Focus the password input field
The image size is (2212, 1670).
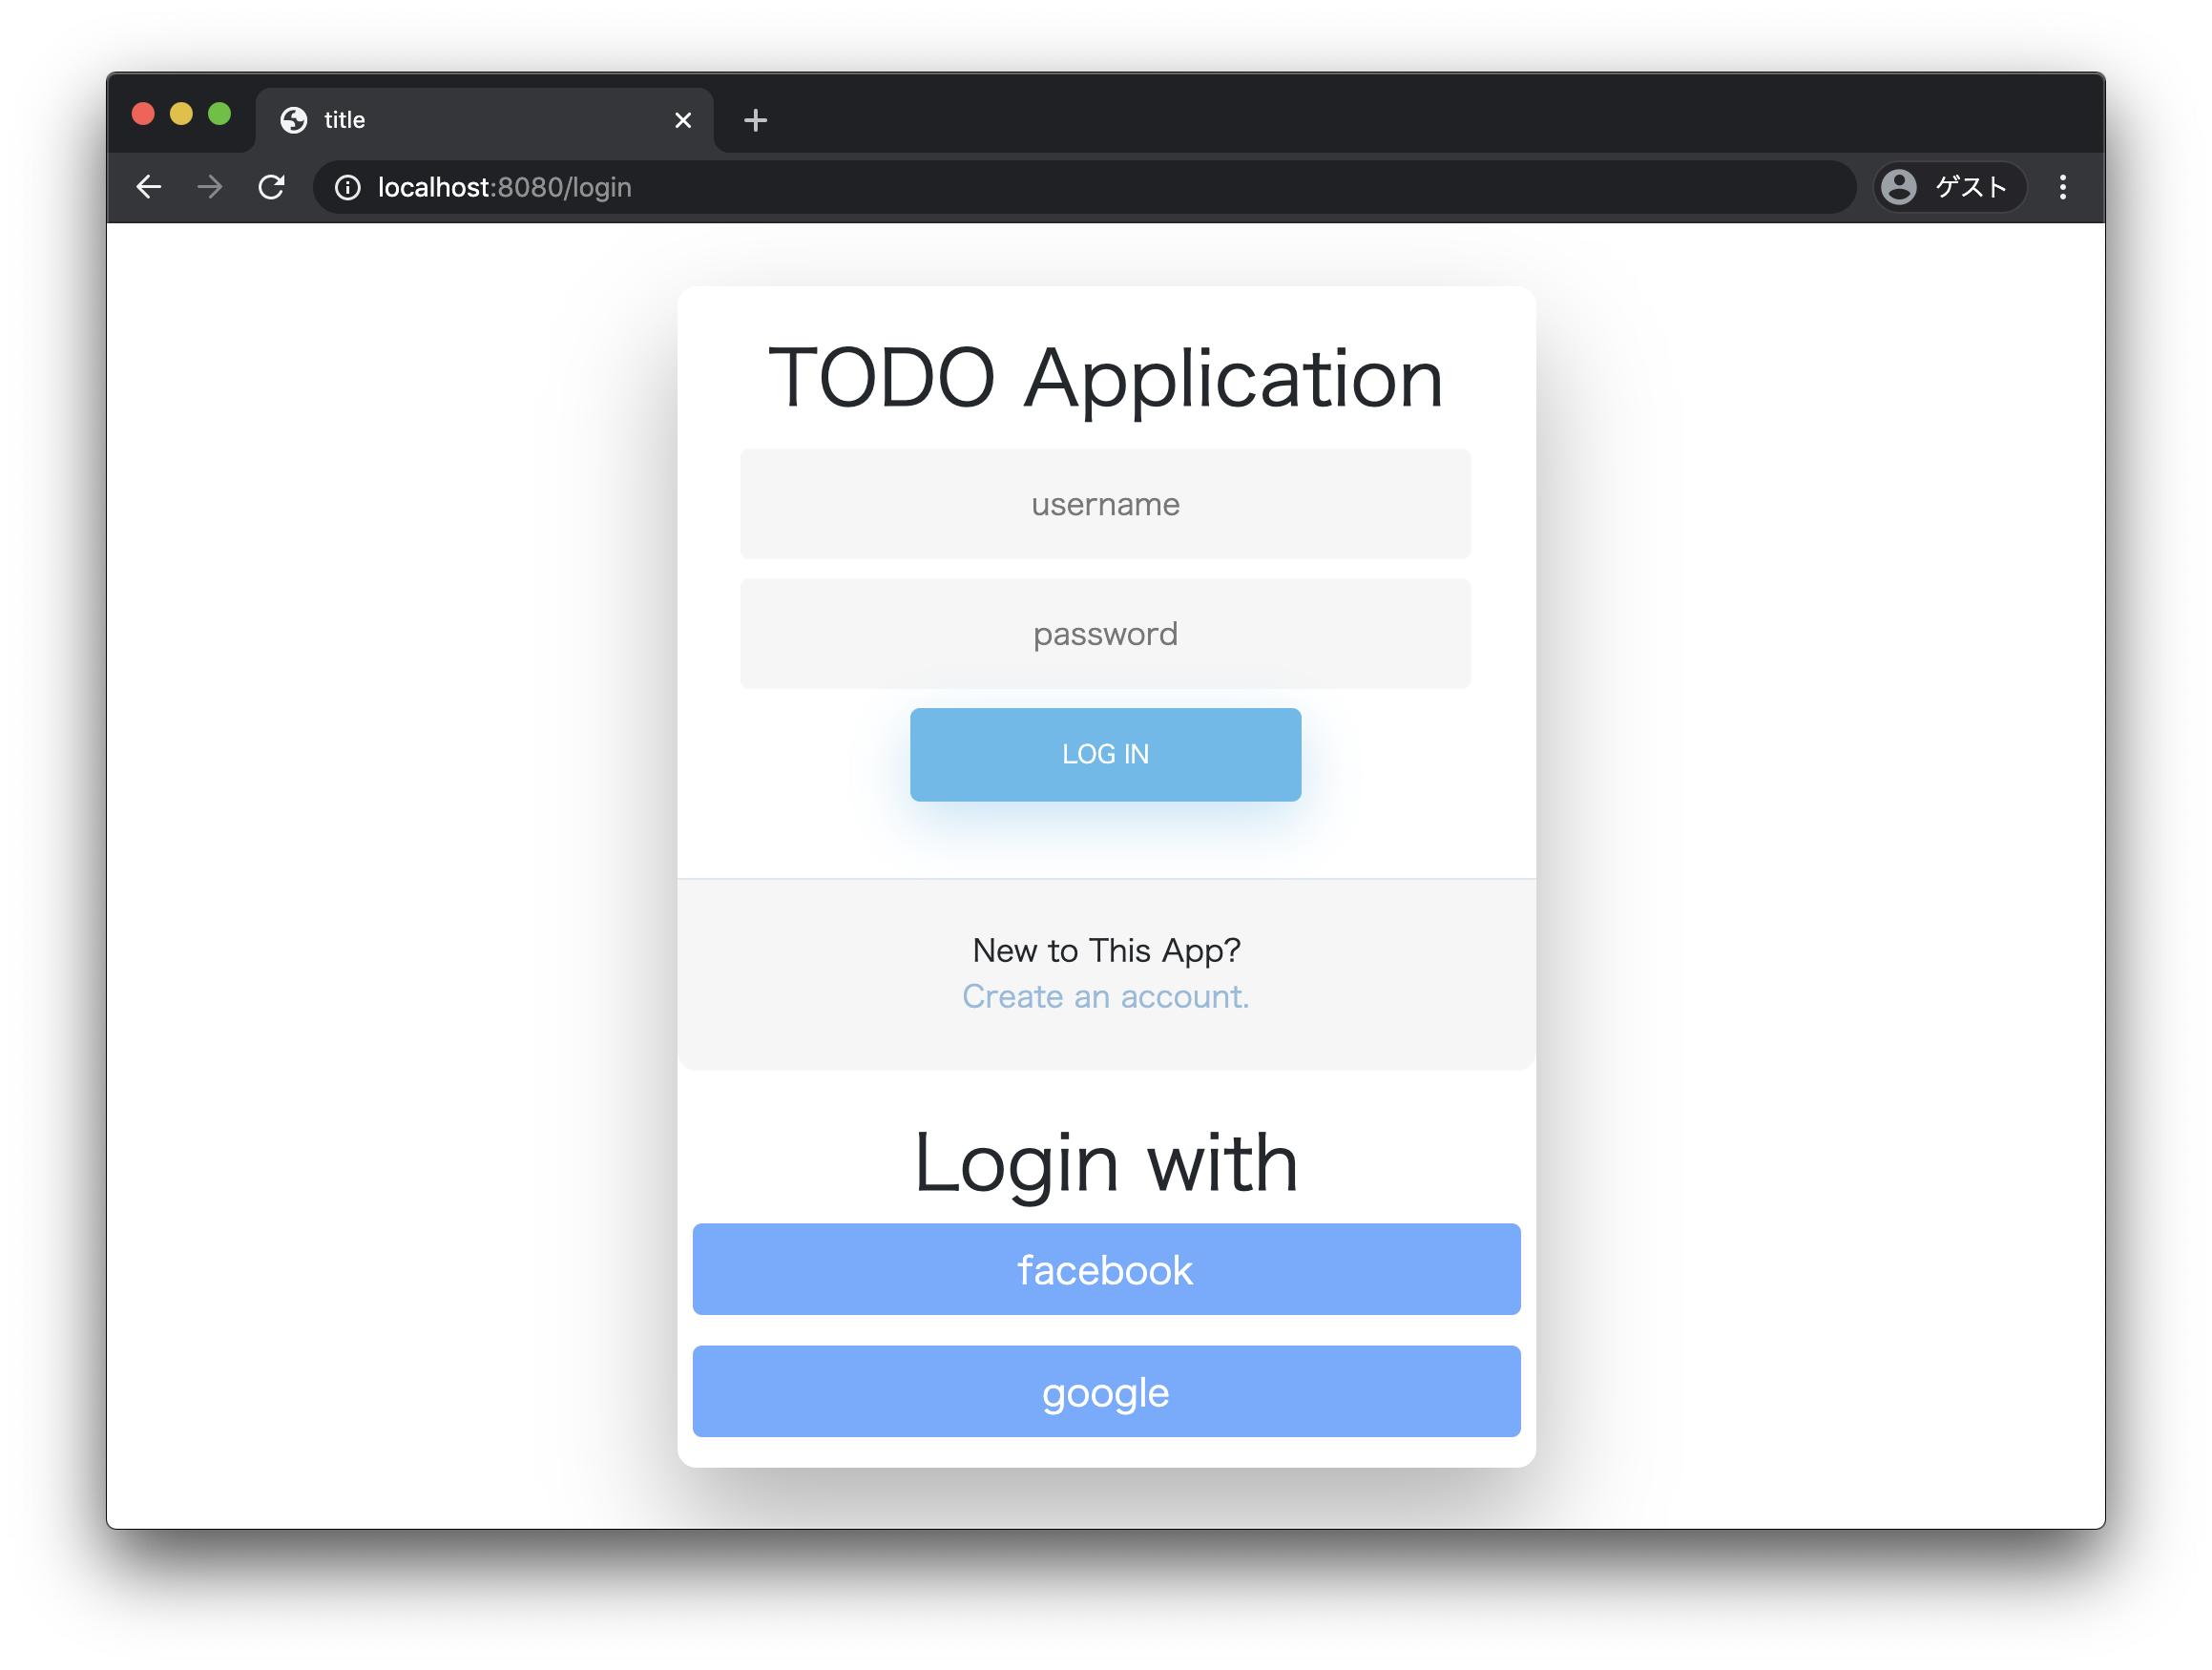(x=1105, y=634)
